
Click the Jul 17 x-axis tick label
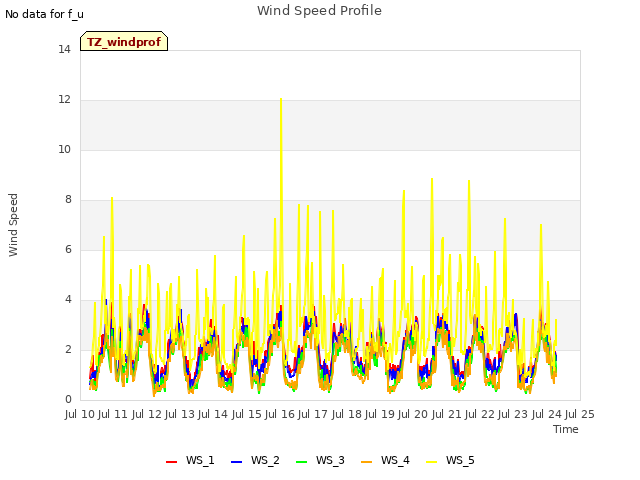pyautogui.click(x=313, y=414)
